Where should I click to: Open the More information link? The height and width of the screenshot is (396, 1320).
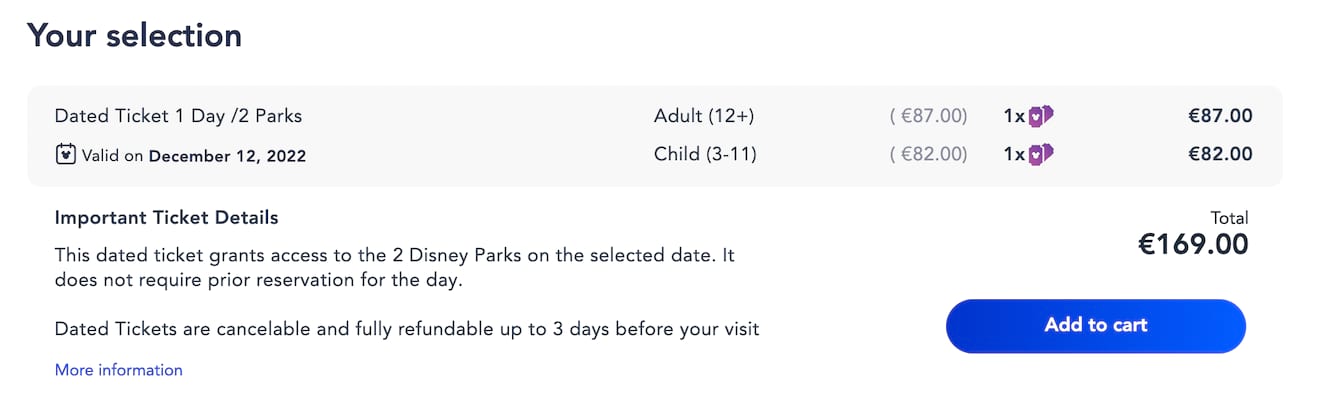tap(119, 370)
